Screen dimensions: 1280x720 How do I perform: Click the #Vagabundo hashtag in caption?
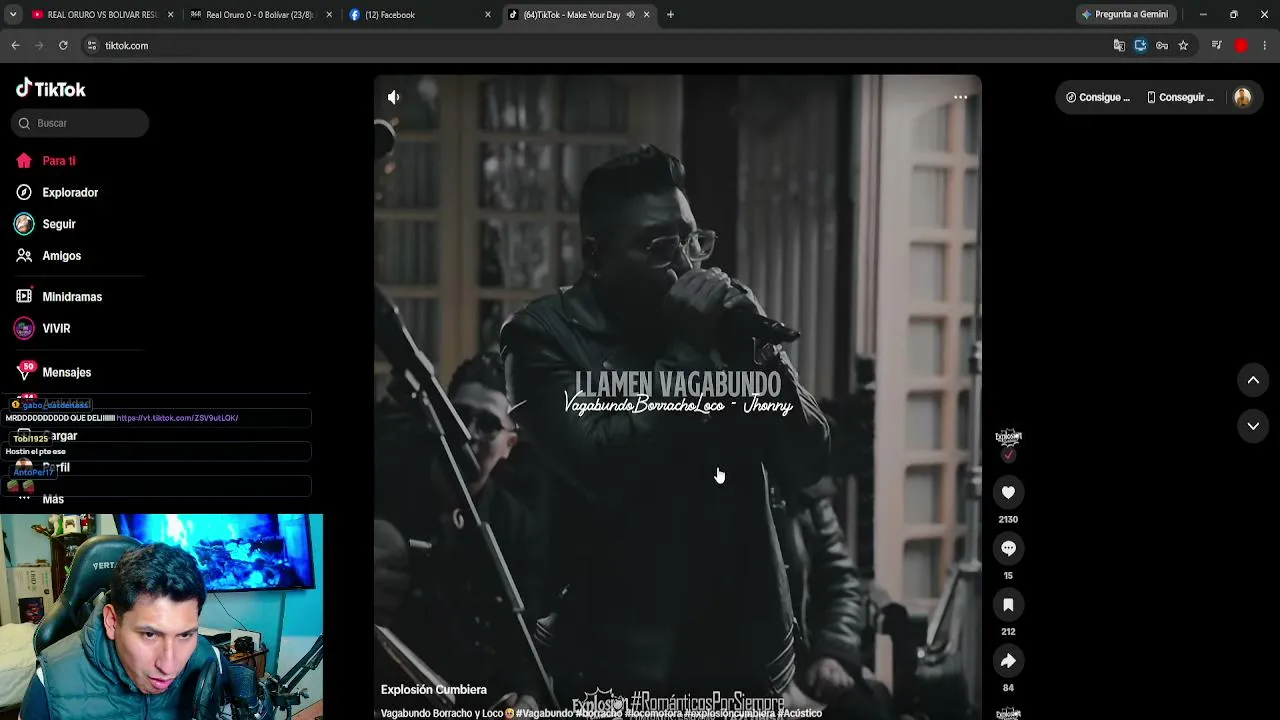click(x=545, y=713)
